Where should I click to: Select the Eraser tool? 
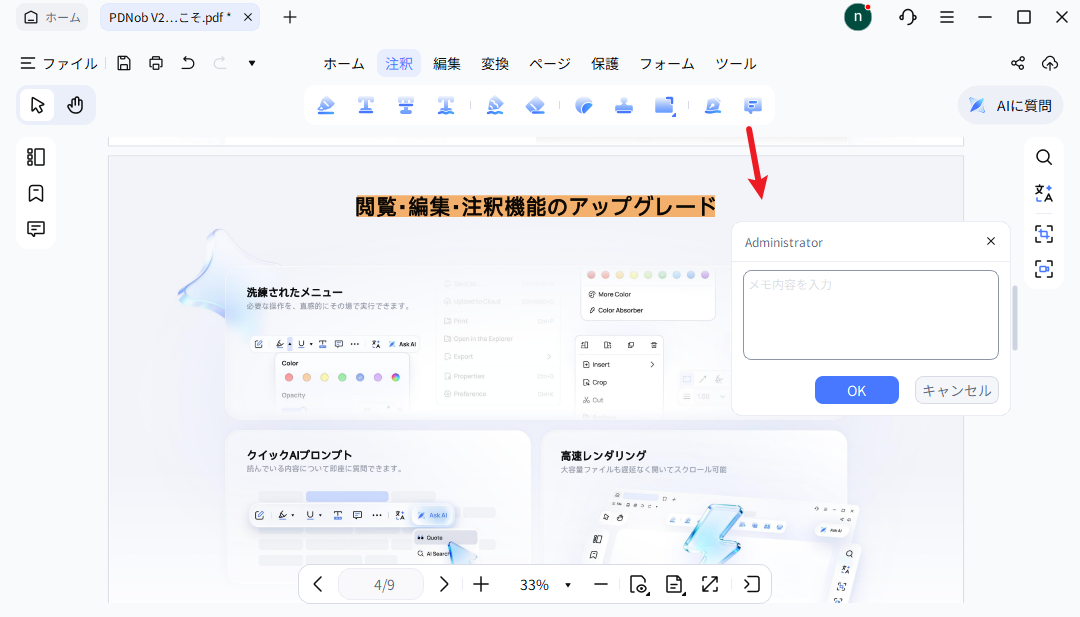click(x=536, y=105)
